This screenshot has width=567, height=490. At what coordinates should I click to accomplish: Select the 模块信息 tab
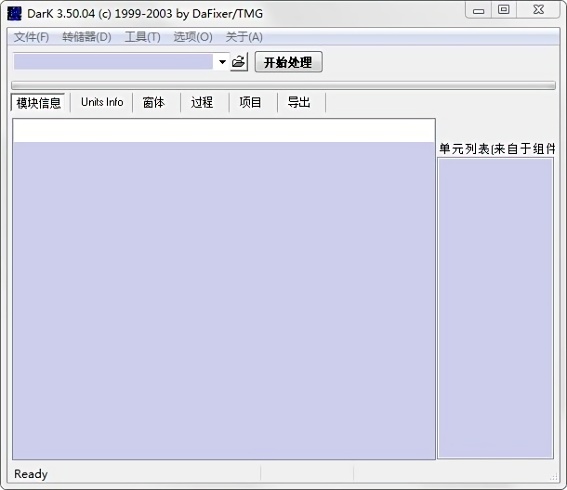tap(38, 103)
